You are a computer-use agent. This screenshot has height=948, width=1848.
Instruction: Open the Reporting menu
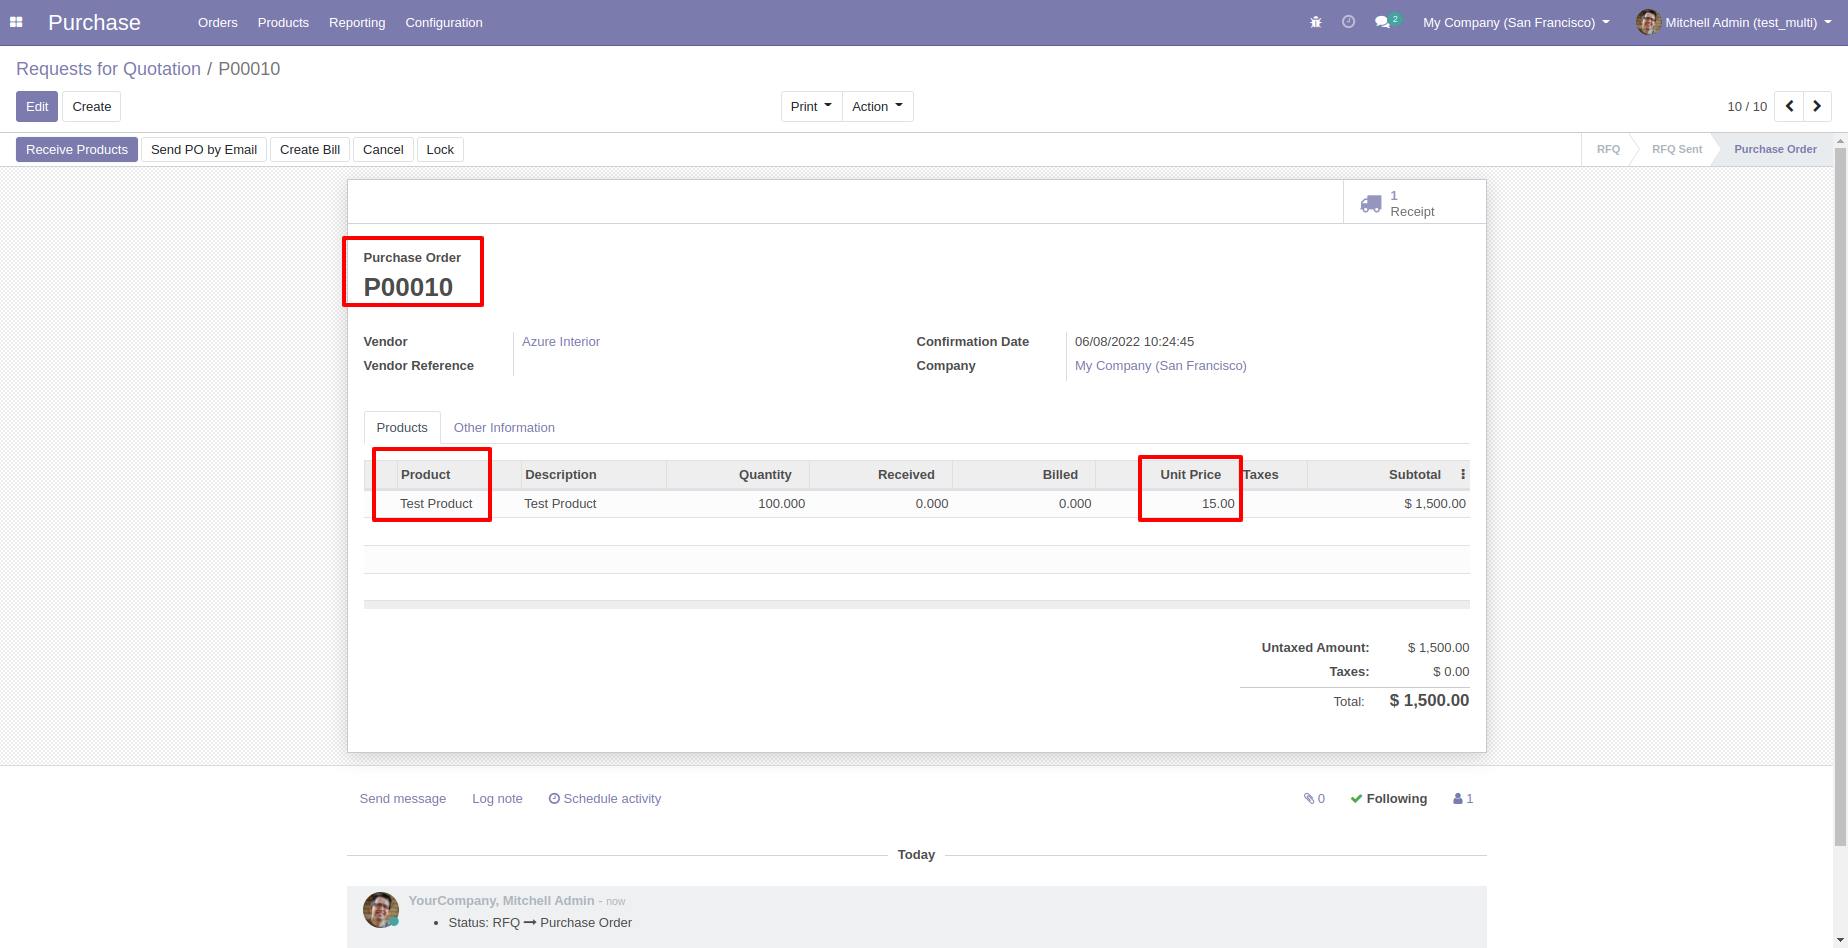coord(357,22)
